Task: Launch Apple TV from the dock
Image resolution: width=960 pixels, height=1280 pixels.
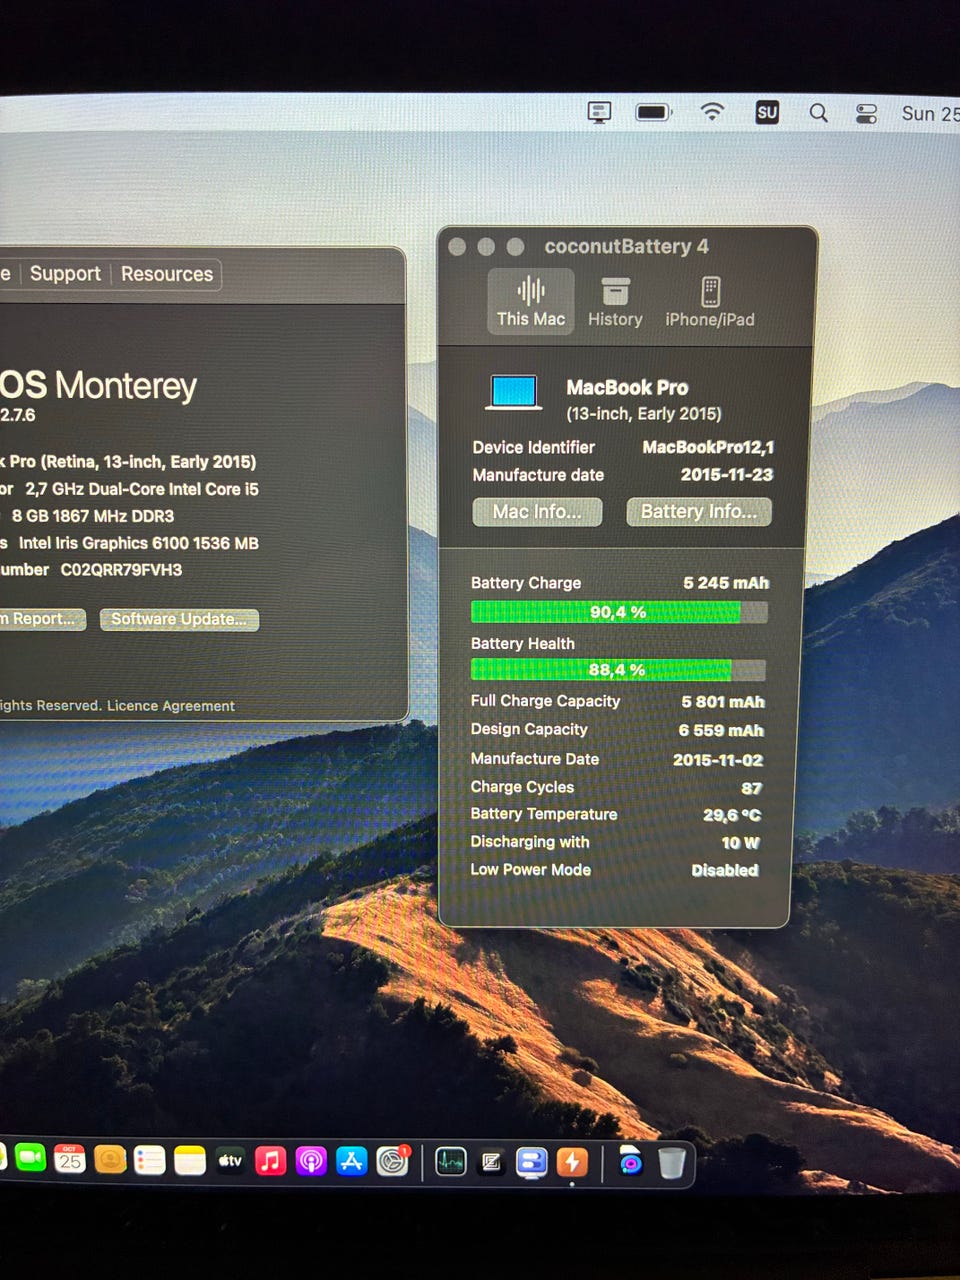Action: pos(230,1161)
